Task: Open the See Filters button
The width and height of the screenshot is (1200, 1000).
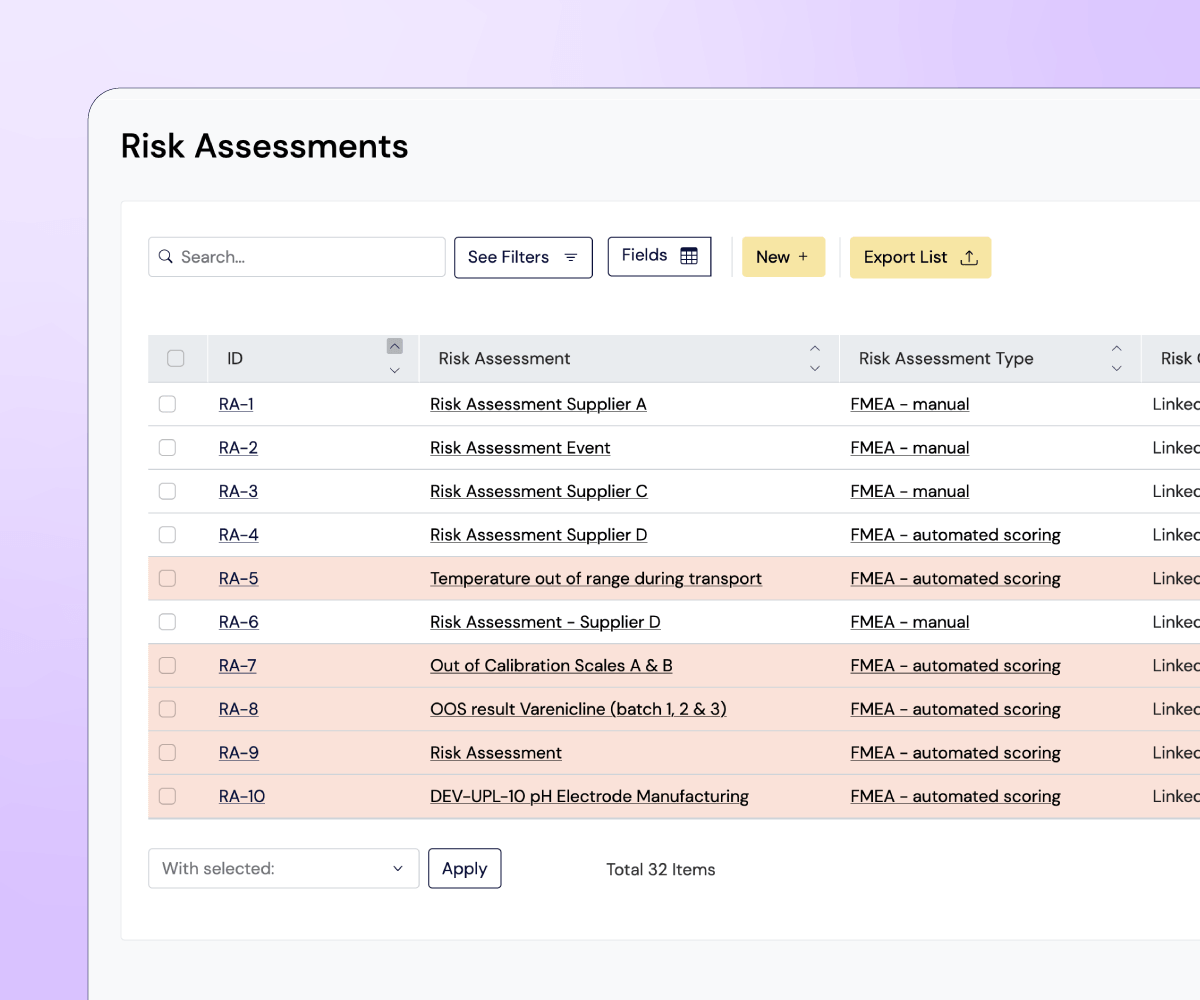Action: coord(523,257)
